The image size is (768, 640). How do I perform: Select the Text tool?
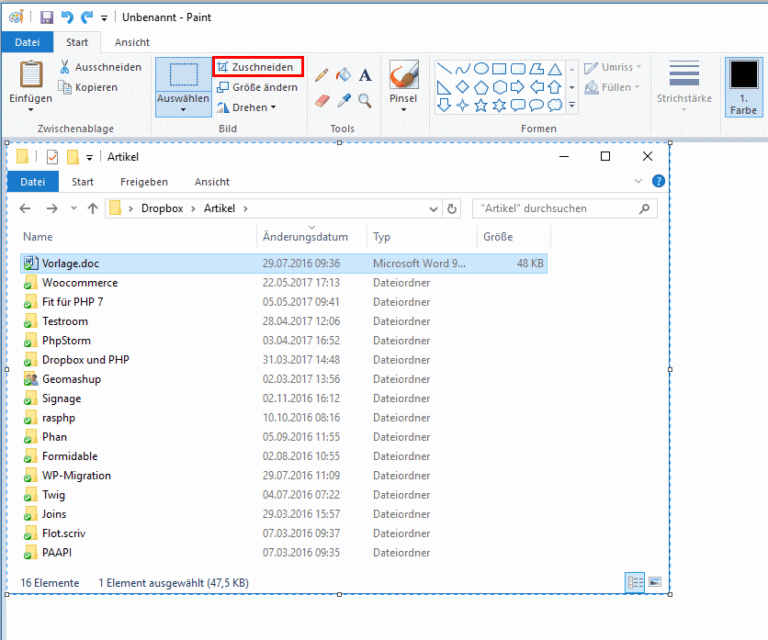[365, 75]
